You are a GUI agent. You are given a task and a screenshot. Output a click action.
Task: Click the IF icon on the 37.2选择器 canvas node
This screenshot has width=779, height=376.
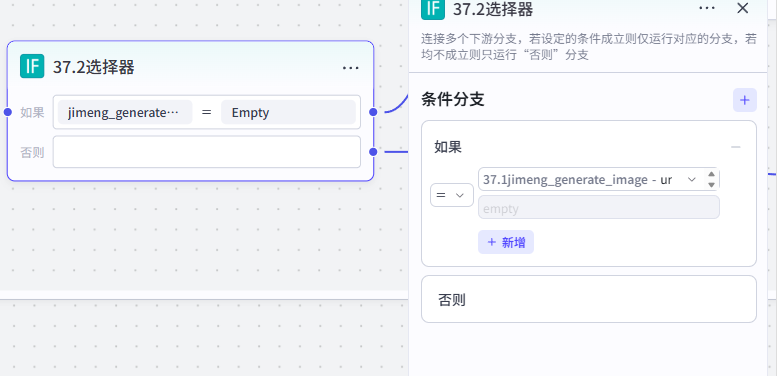(32, 66)
